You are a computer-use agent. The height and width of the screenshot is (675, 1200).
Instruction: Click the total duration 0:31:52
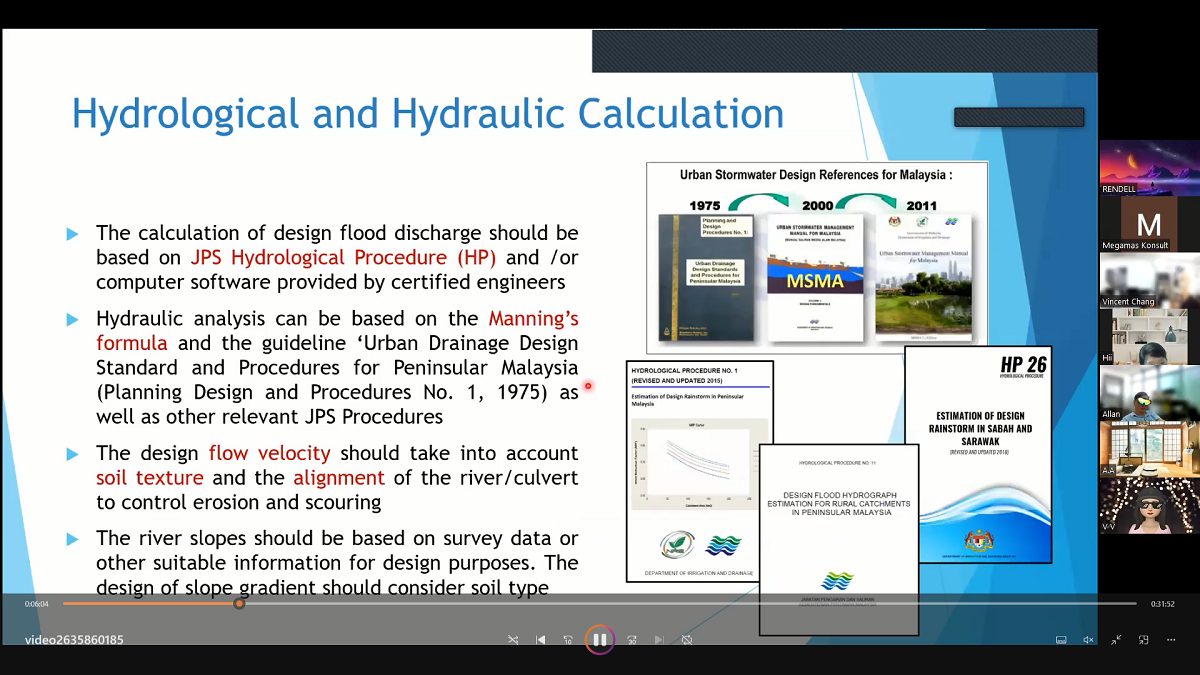[x=1162, y=604]
